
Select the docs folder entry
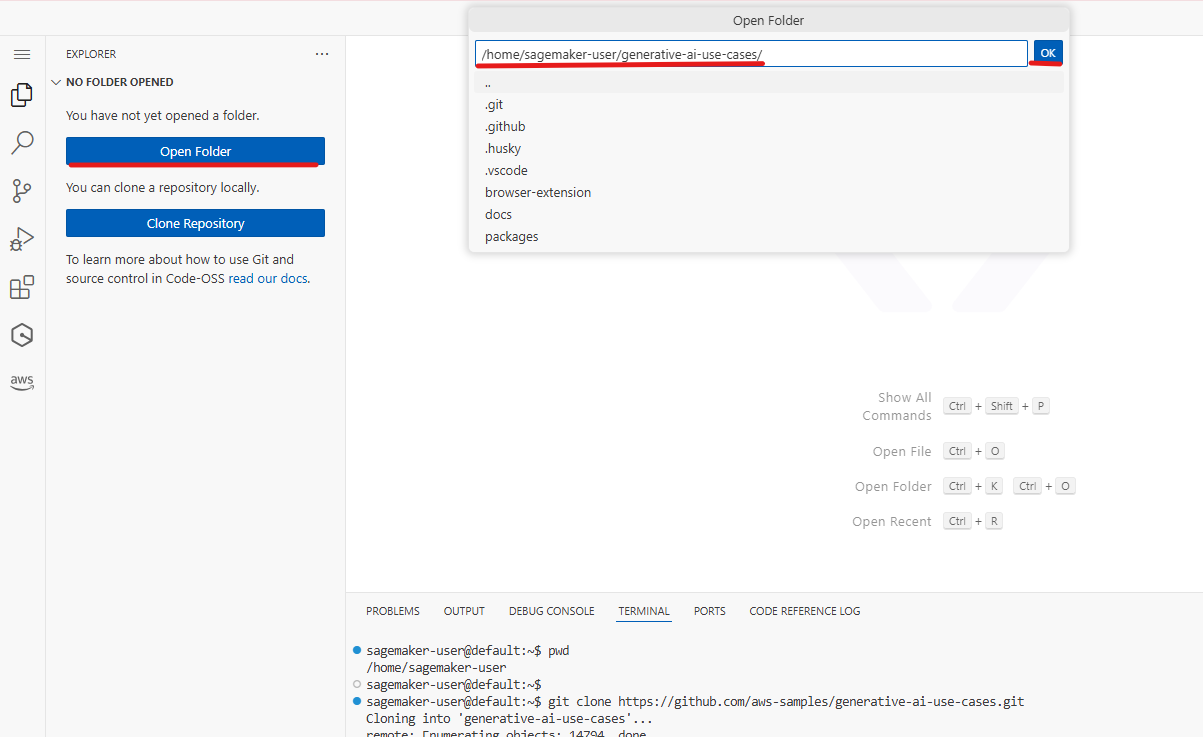[769, 214]
